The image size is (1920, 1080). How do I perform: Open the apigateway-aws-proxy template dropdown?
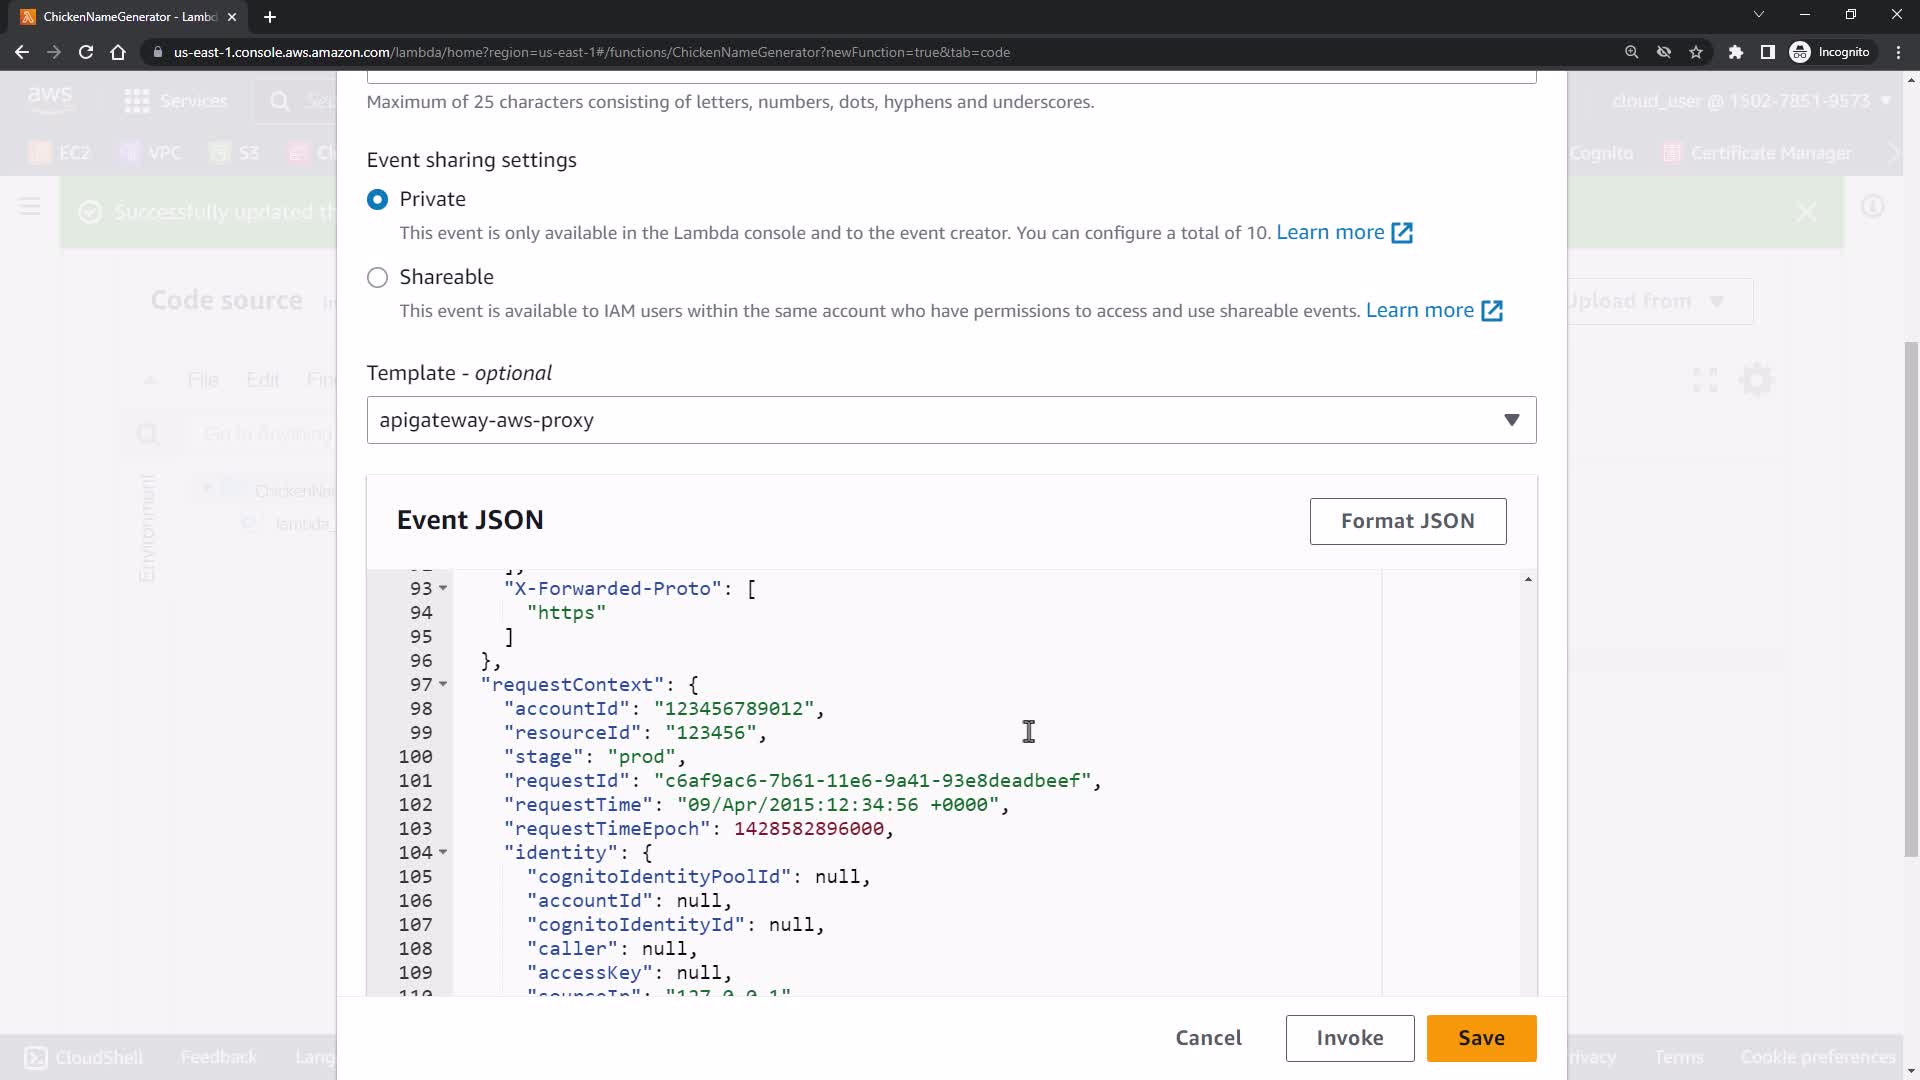(951, 420)
